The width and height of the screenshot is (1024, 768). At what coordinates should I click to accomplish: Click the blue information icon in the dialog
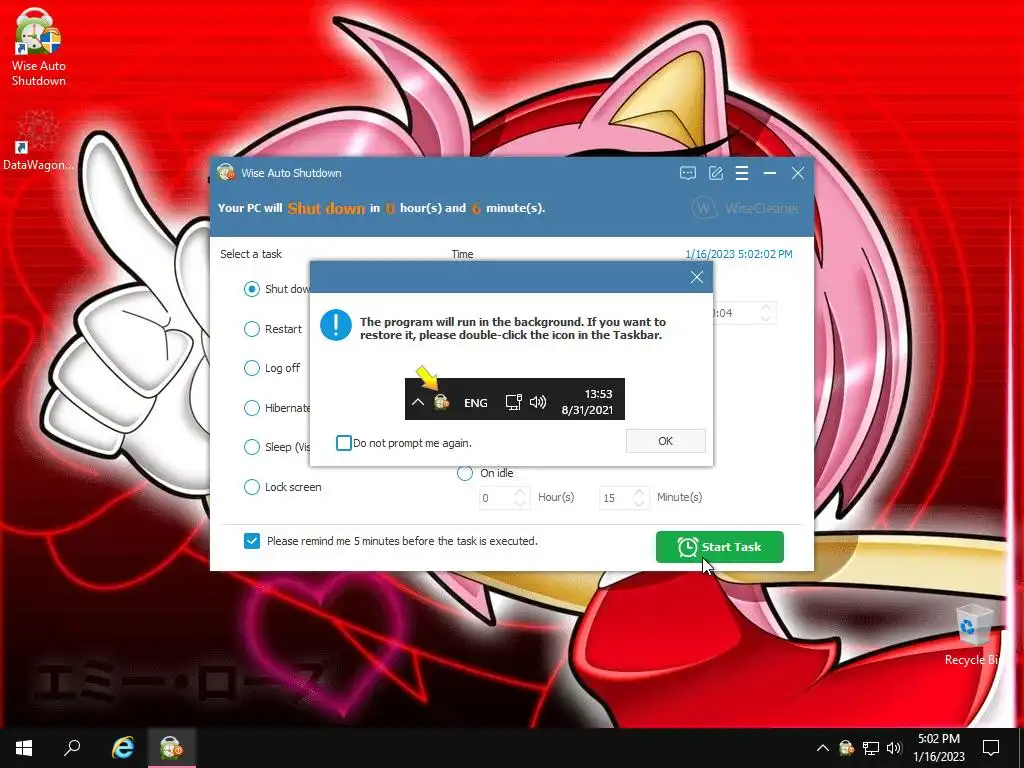(x=336, y=325)
